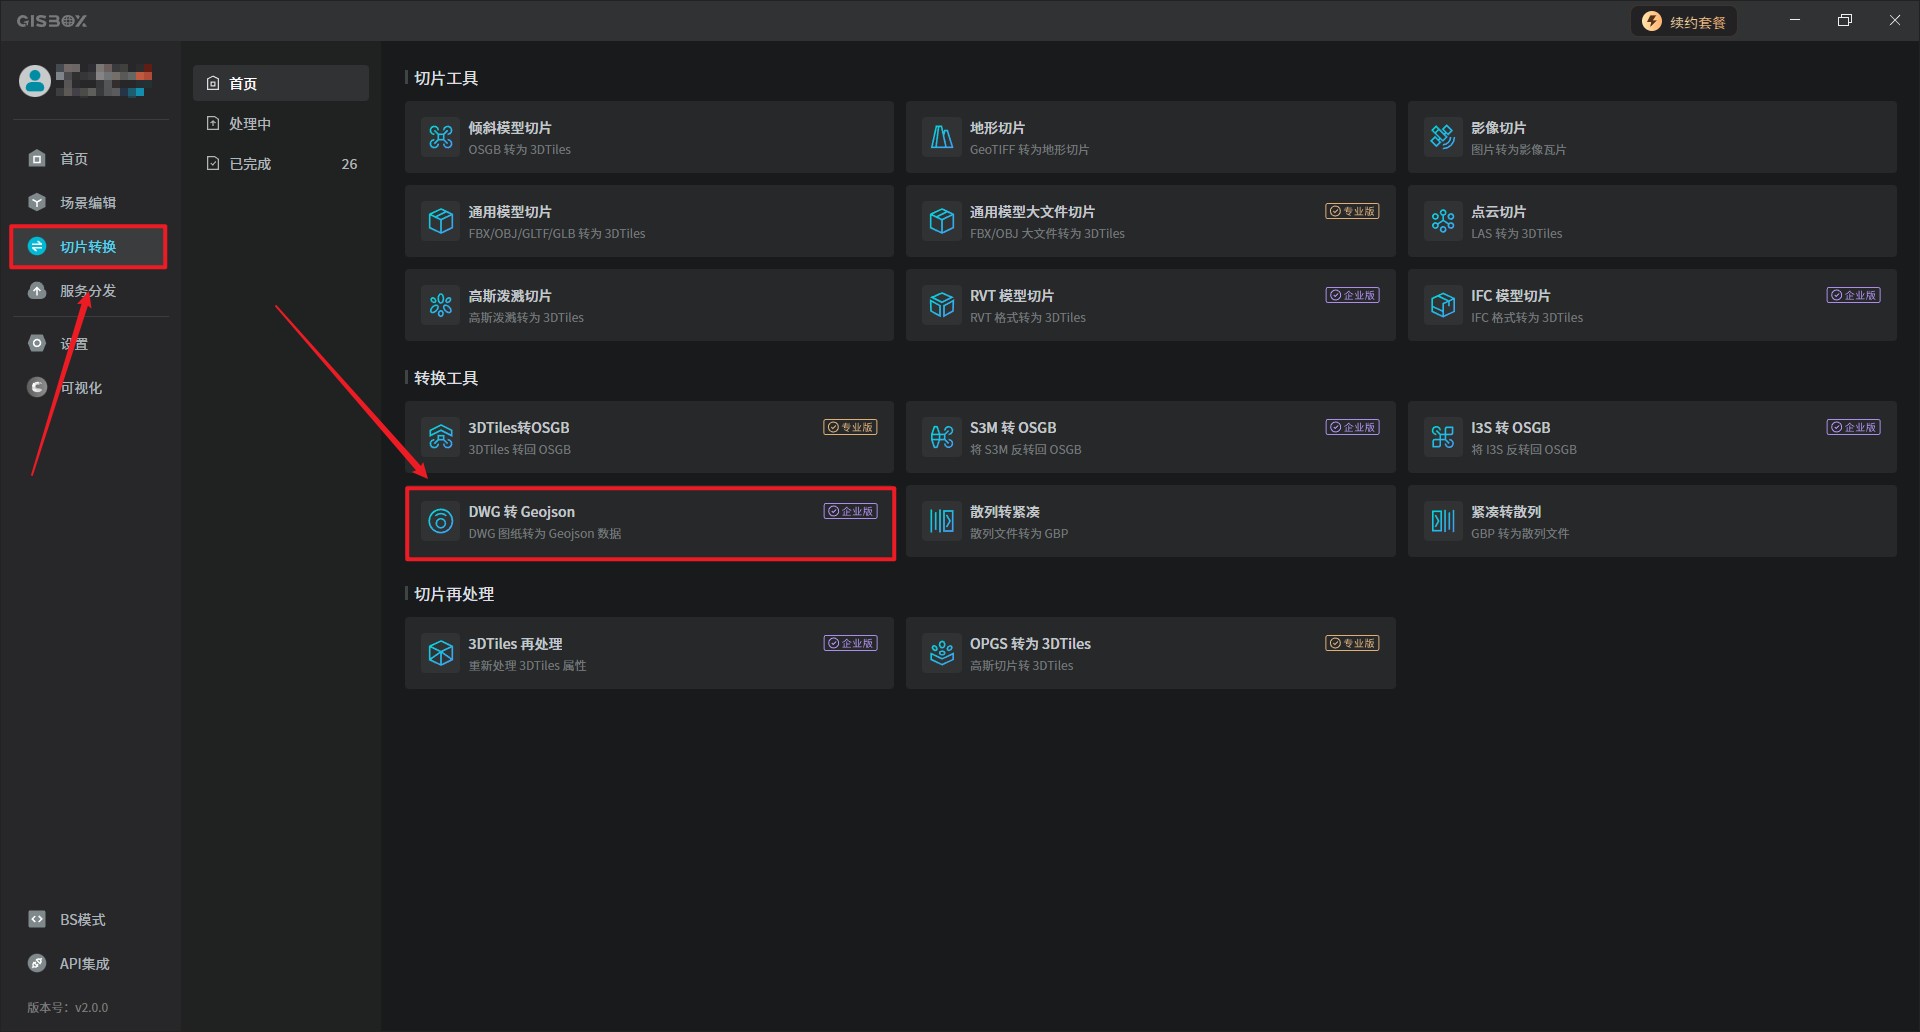Click the IFC 模型切片 cube icon

coord(1443,305)
